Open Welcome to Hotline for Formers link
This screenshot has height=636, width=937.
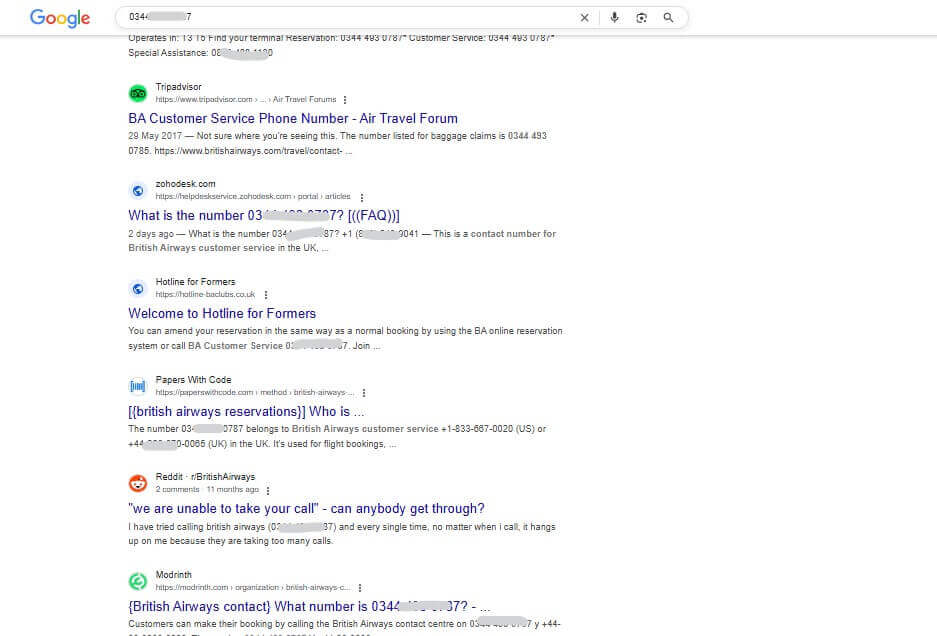222,313
